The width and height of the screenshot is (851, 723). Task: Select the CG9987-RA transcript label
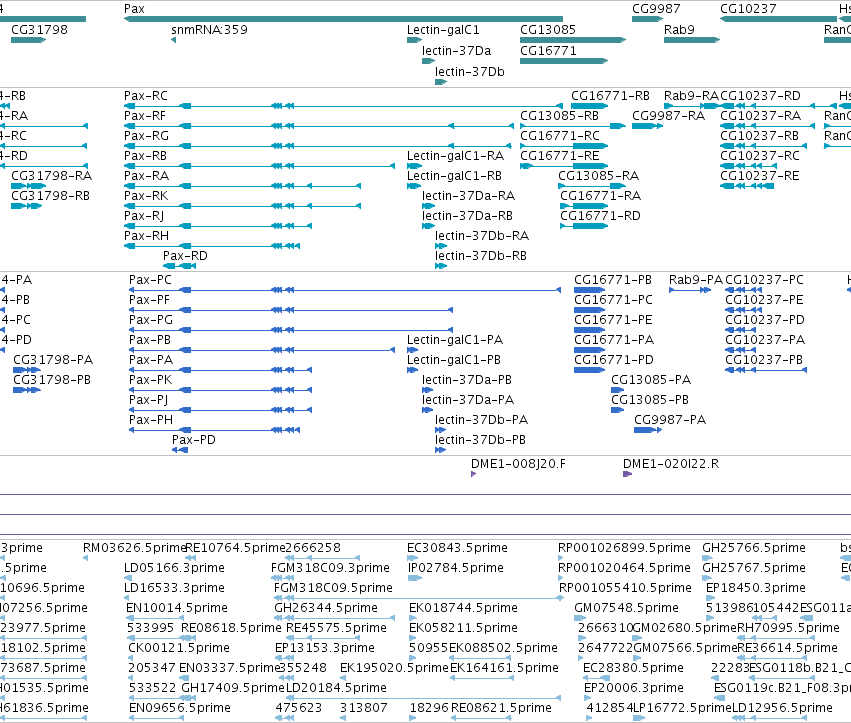pyautogui.click(x=668, y=116)
